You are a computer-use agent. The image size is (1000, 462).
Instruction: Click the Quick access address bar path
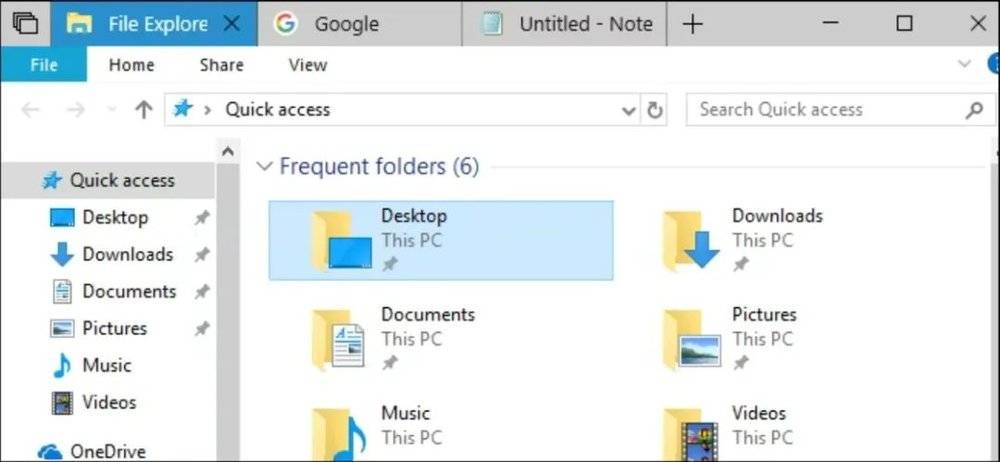point(277,109)
